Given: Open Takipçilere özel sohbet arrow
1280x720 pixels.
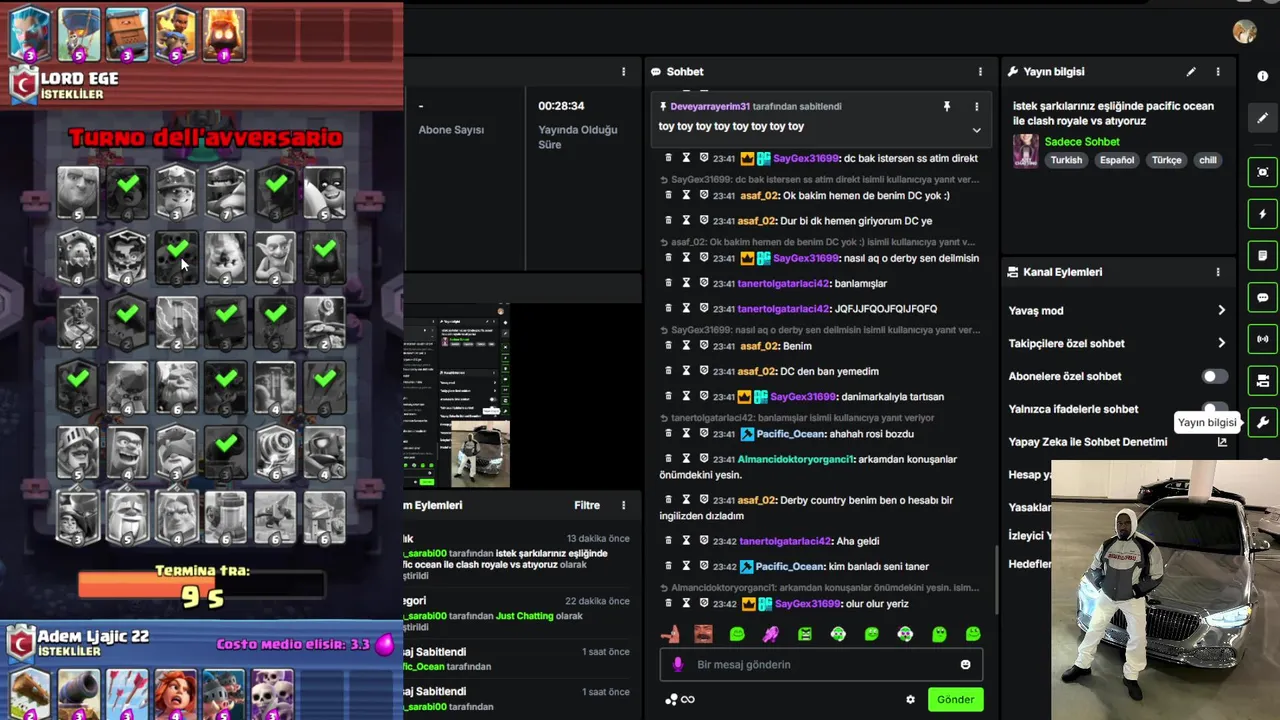Looking at the screenshot, I should [1221, 343].
